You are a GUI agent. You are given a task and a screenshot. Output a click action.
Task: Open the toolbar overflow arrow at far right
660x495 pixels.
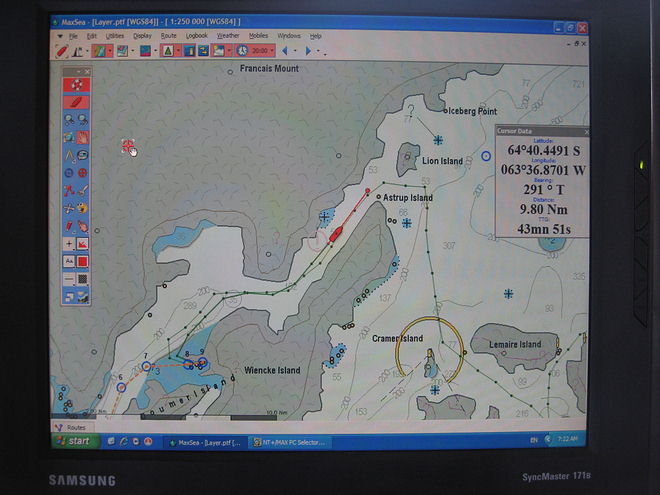tap(325, 53)
